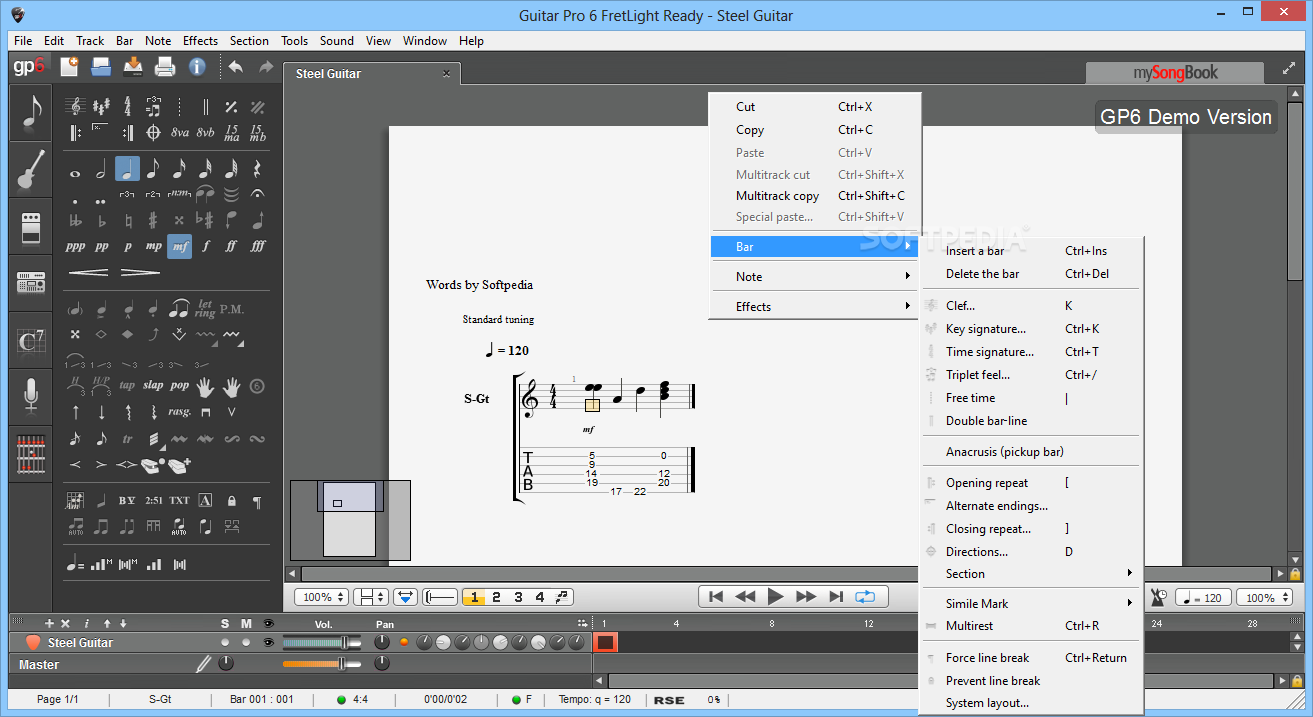Jump to start of score
Screen dimensions: 1313x717
click(x=715, y=597)
